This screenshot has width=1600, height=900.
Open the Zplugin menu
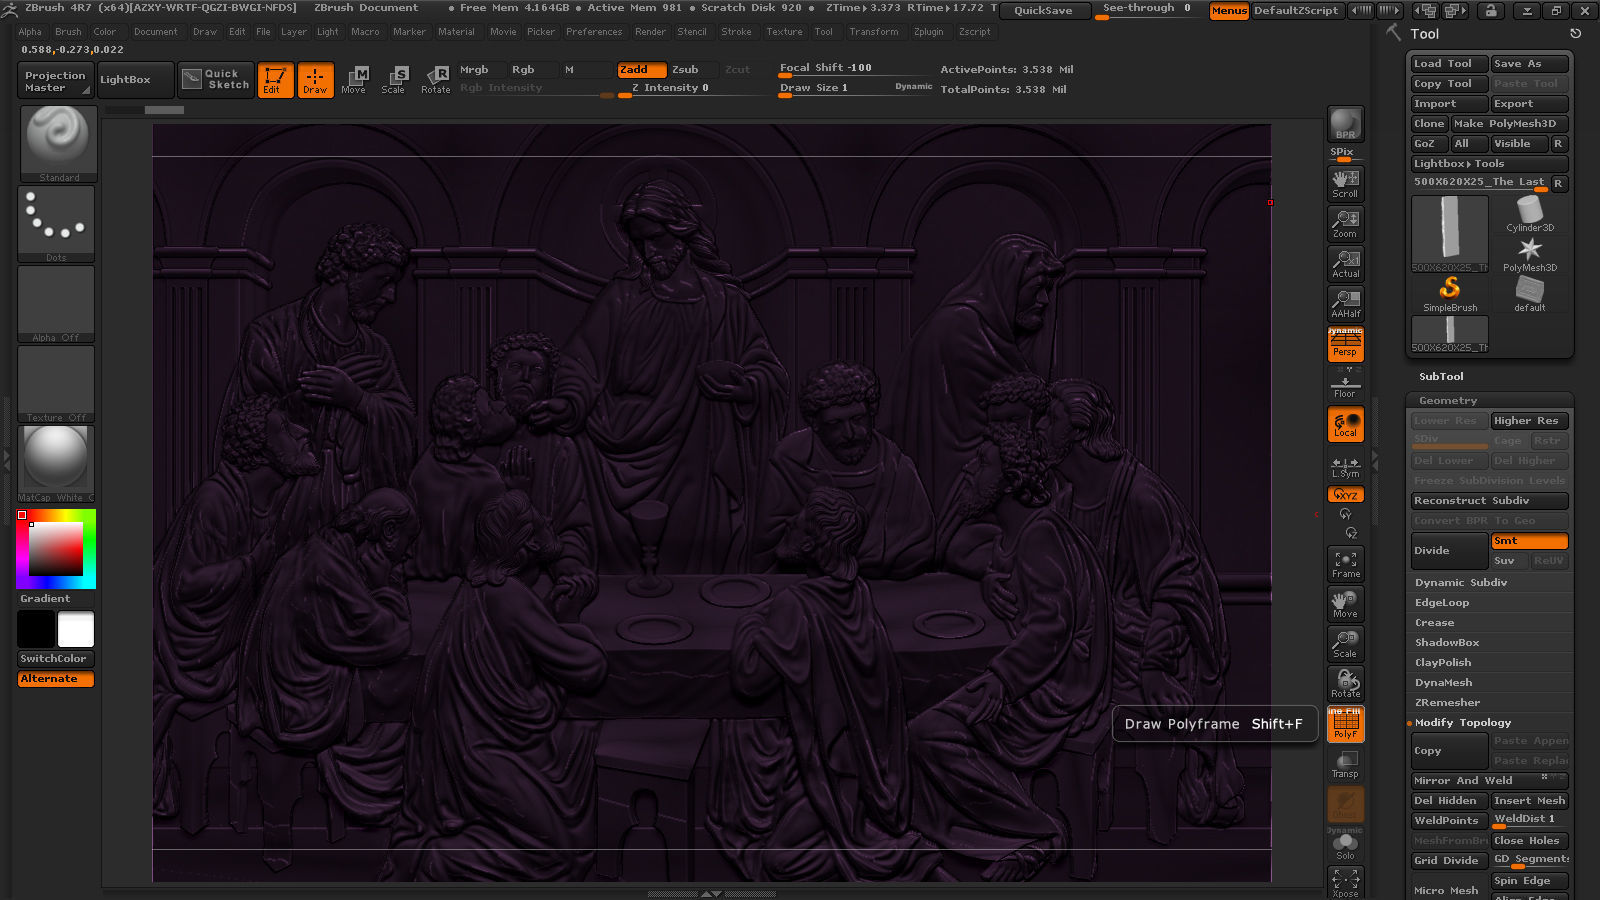pos(928,32)
